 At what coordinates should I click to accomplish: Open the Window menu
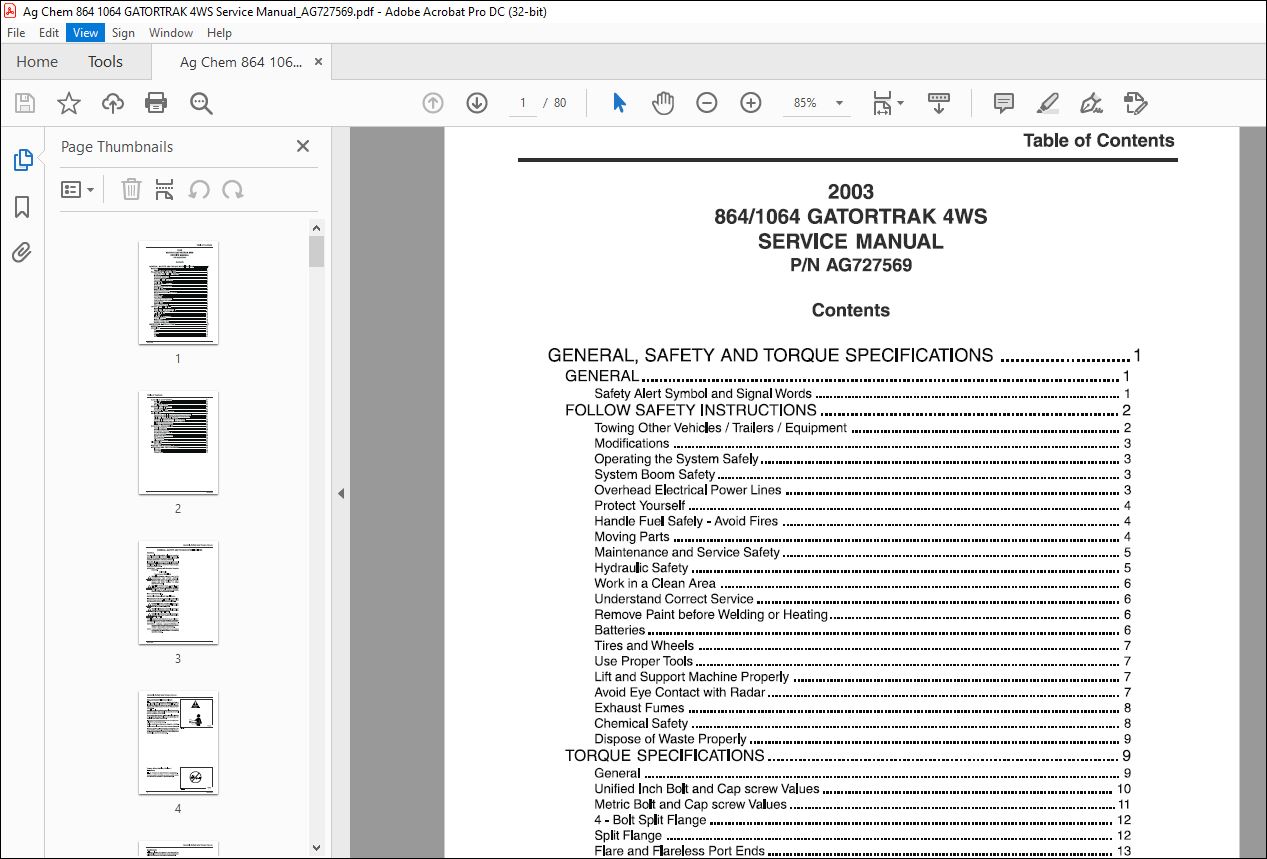171,33
